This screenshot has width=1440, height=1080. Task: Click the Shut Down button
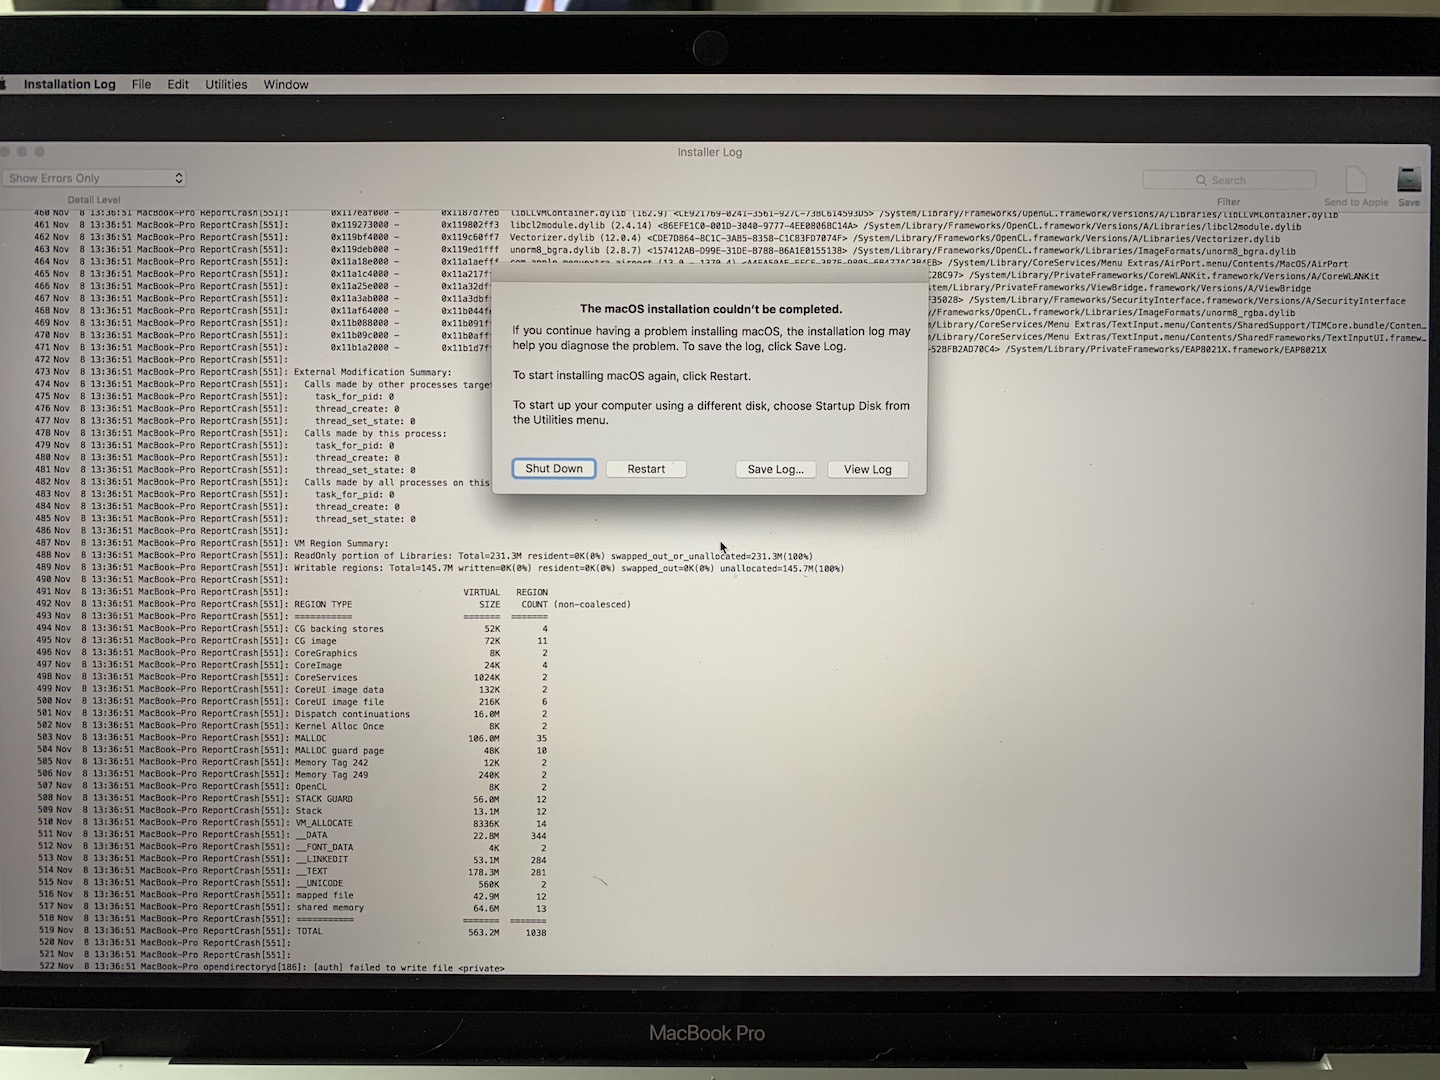point(554,468)
